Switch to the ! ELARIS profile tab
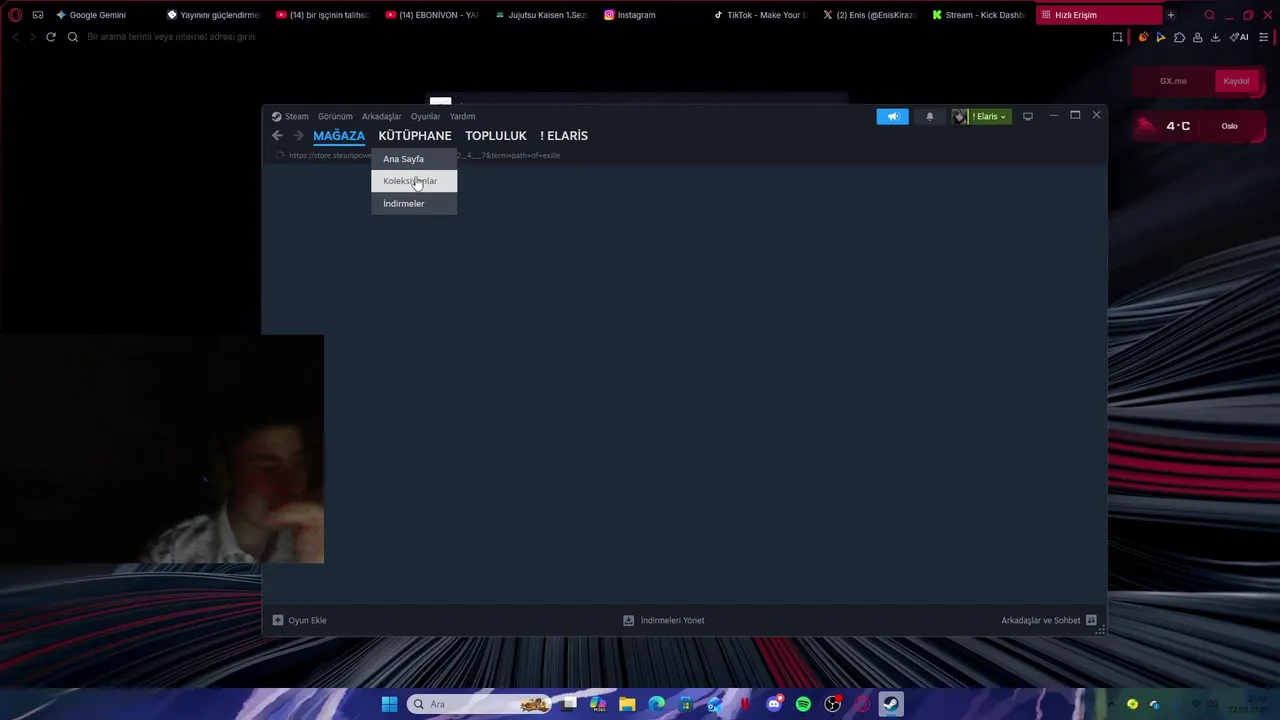This screenshot has width=1280, height=720. coord(564,135)
